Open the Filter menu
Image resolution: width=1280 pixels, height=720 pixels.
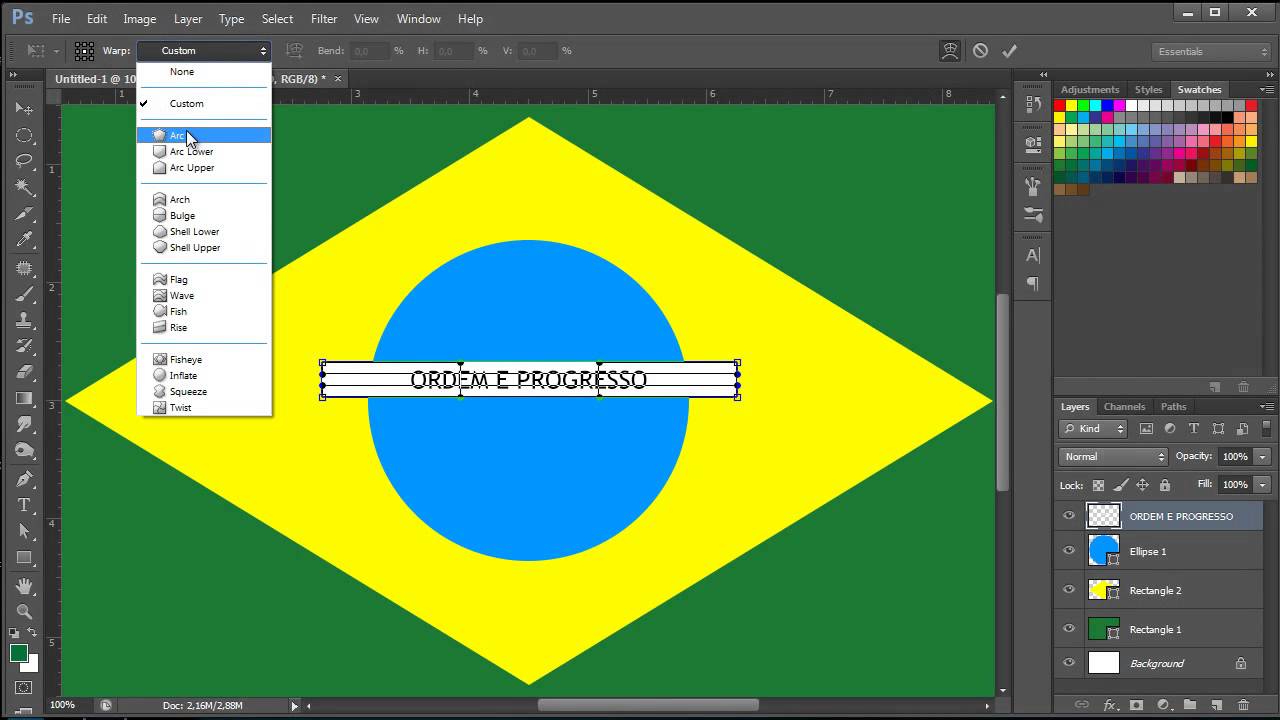[x=323, y=19]
